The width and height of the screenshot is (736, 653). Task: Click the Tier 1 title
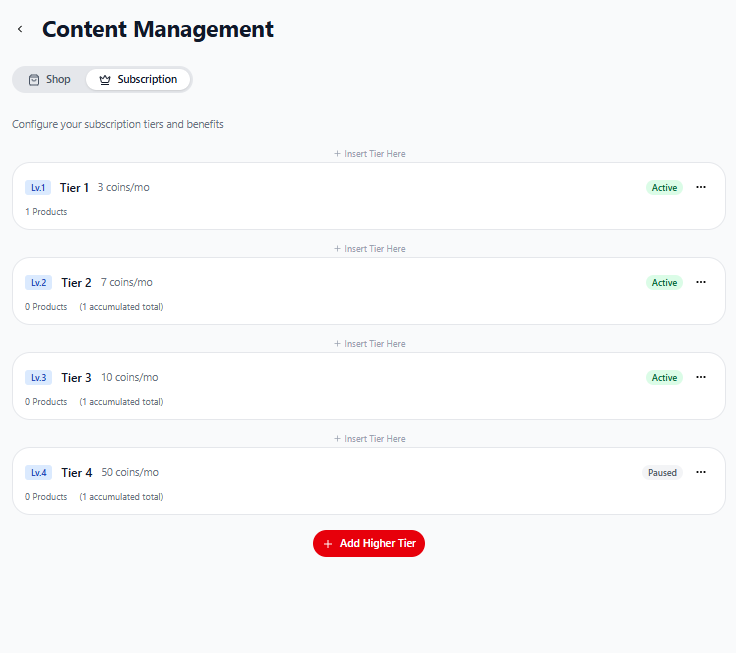[74, 188]
